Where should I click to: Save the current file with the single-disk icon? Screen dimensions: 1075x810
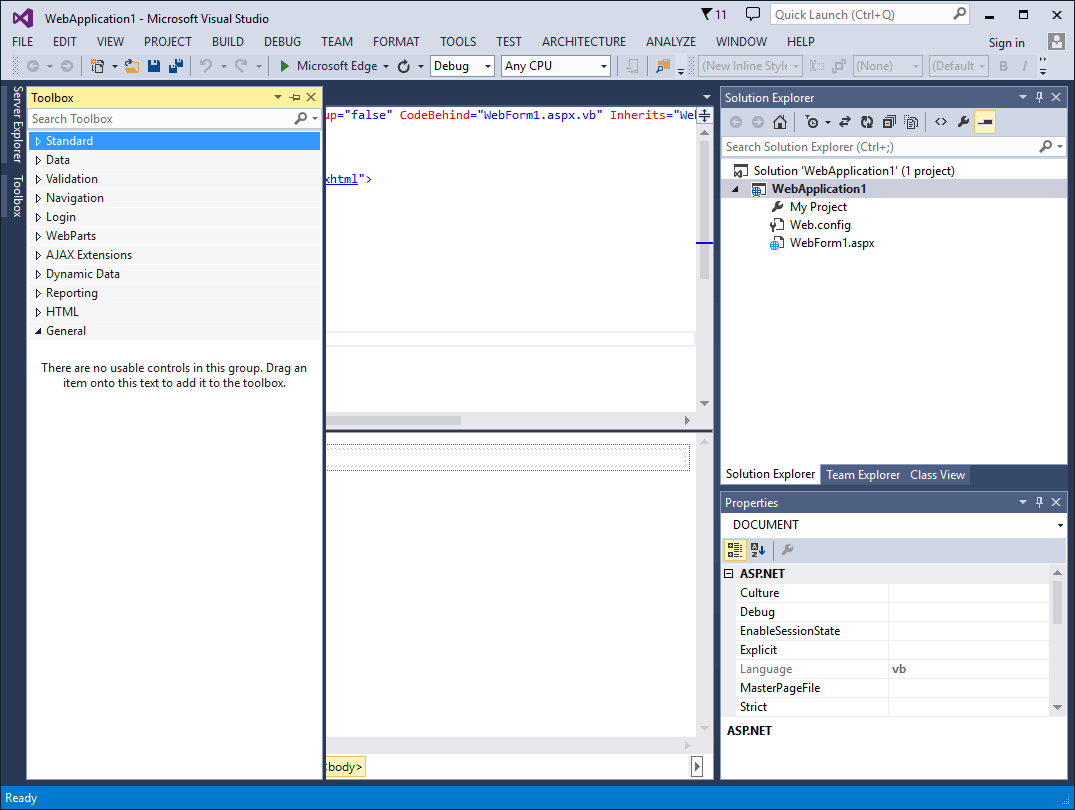[x=154, y=66]
